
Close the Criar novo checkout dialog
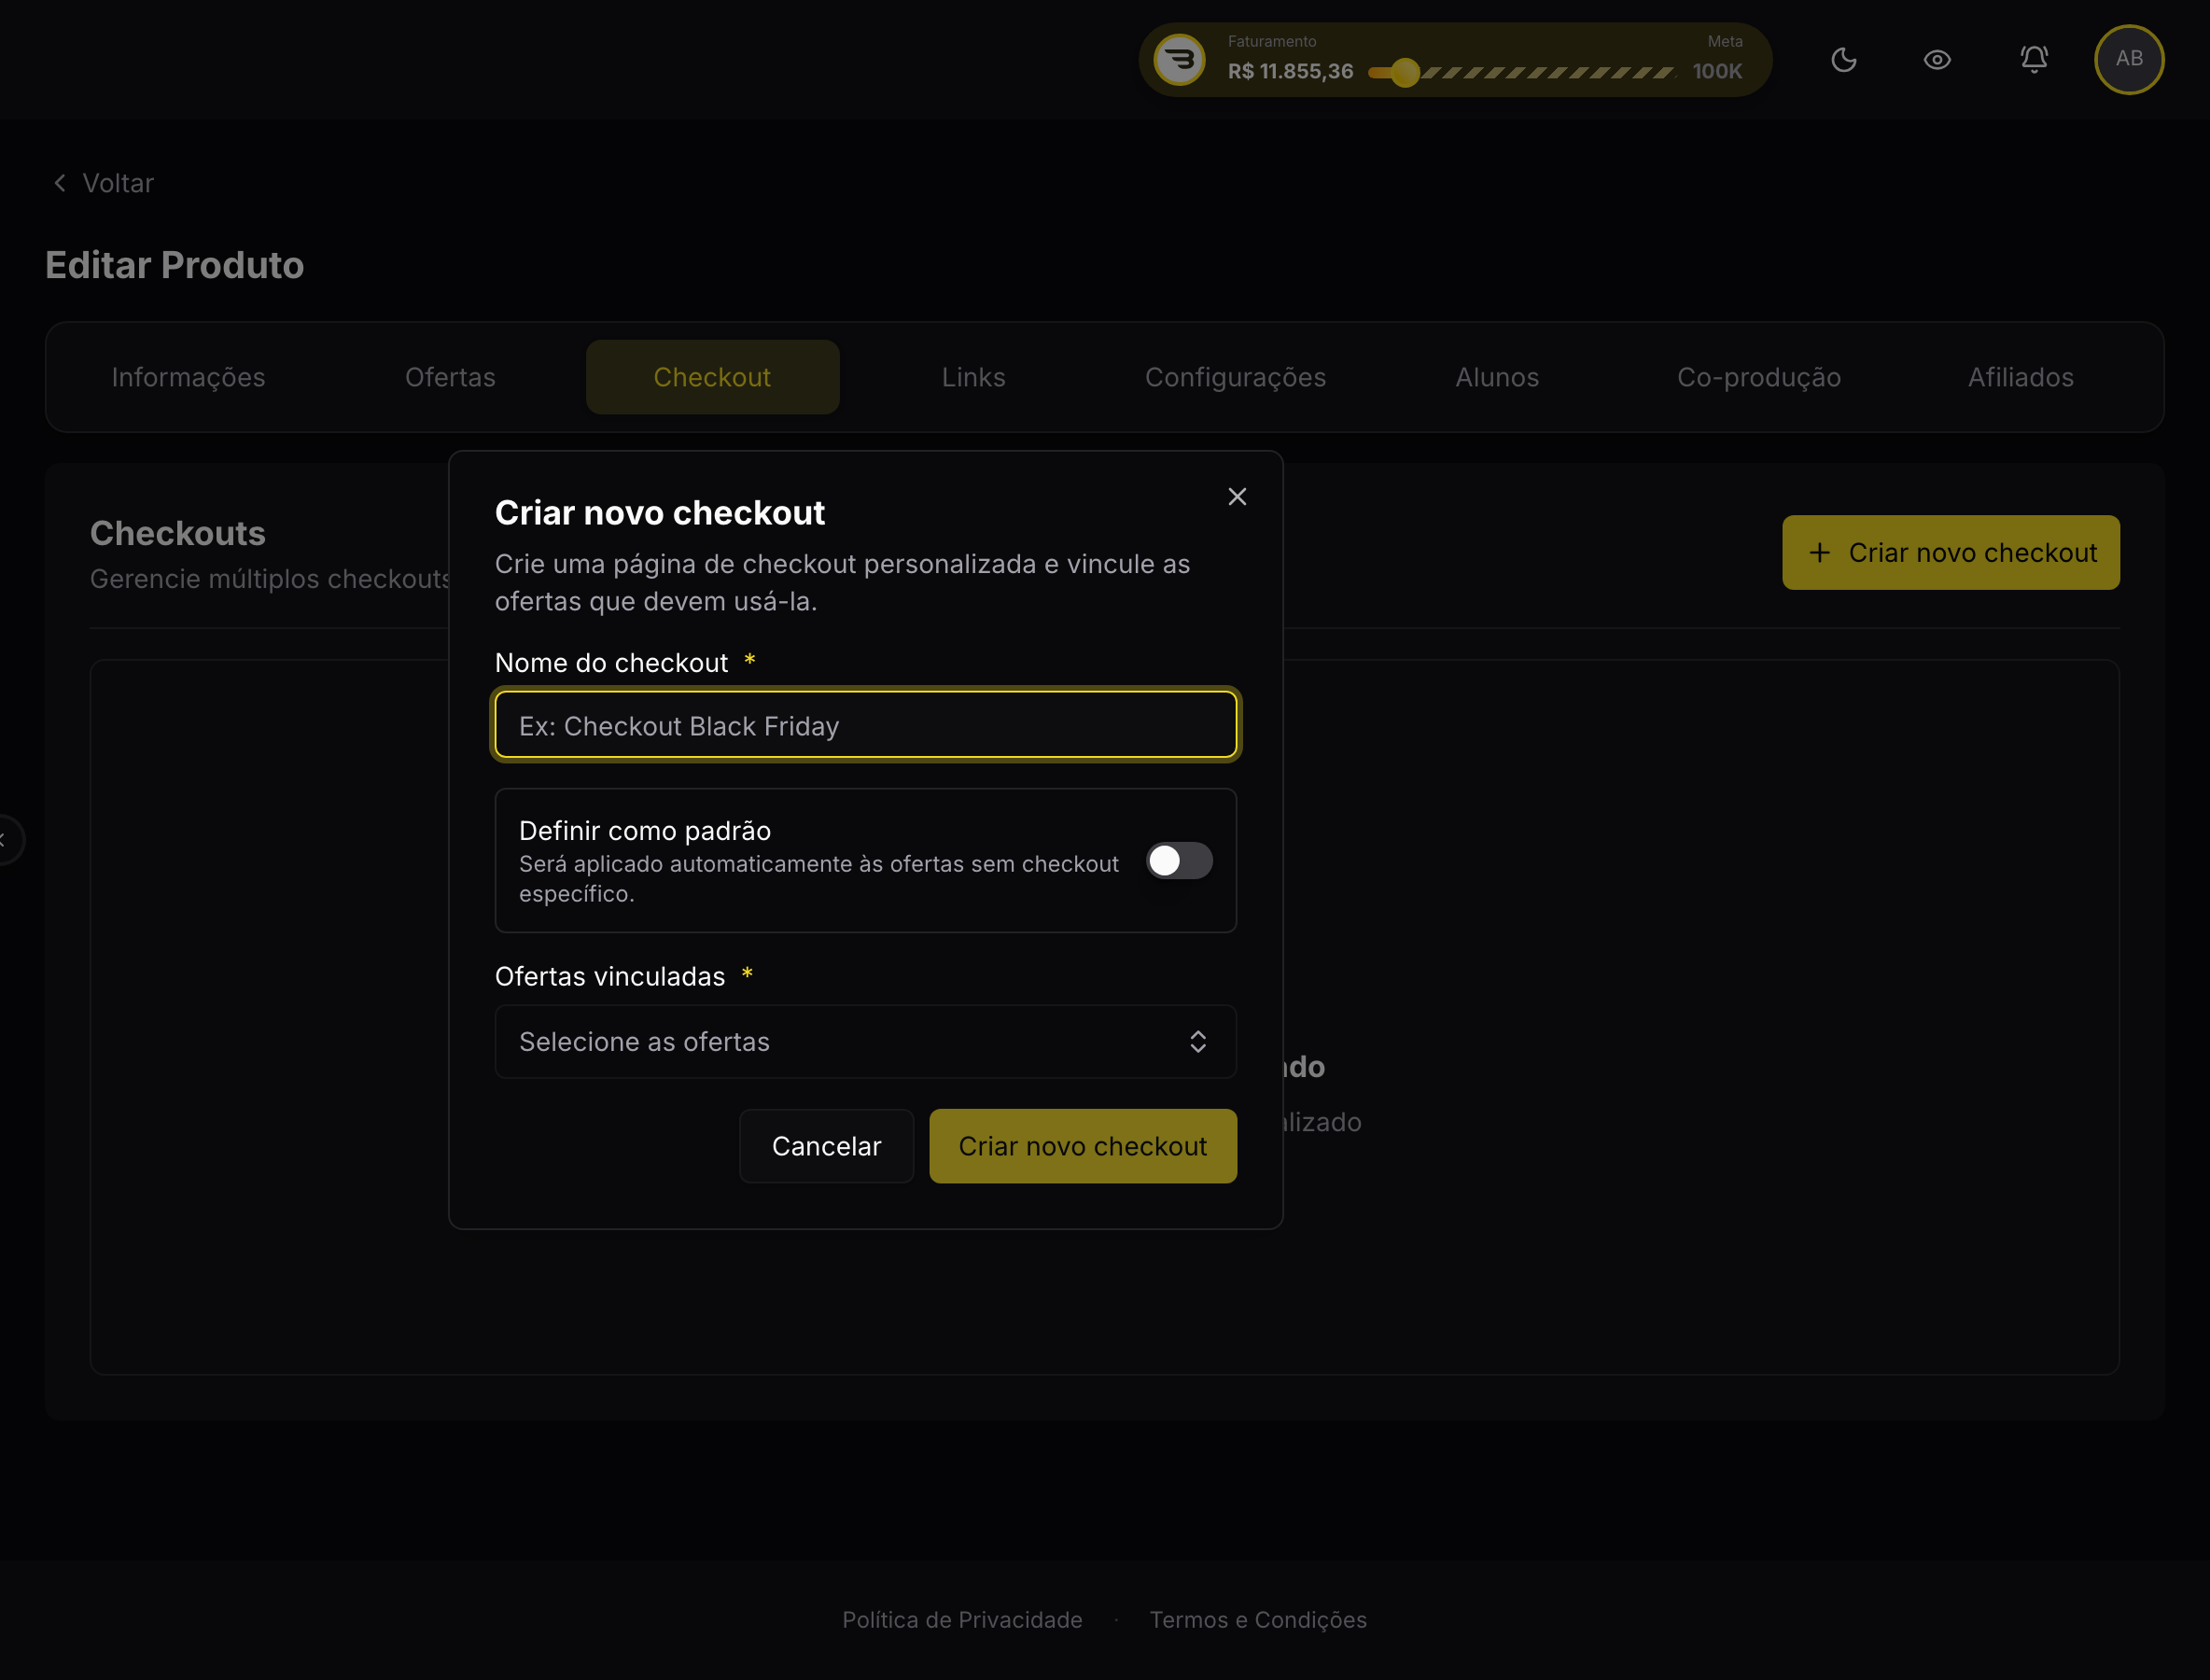(x=1237, y=497)
